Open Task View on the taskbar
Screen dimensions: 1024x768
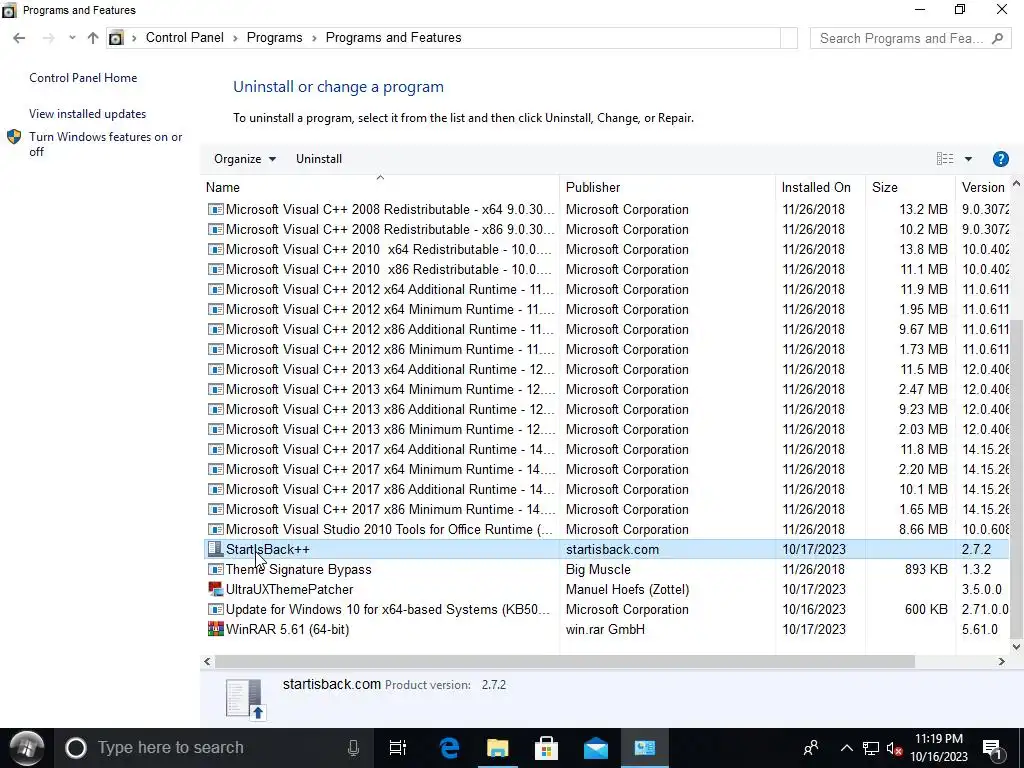pyautogui.click(x=397, y=748)
